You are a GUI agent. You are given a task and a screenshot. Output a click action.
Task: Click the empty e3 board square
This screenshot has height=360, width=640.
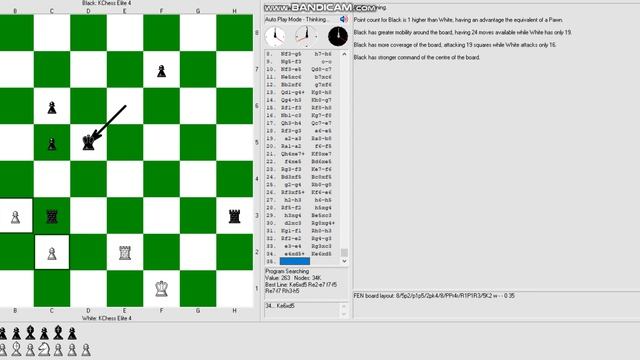(x=125, y=216)
